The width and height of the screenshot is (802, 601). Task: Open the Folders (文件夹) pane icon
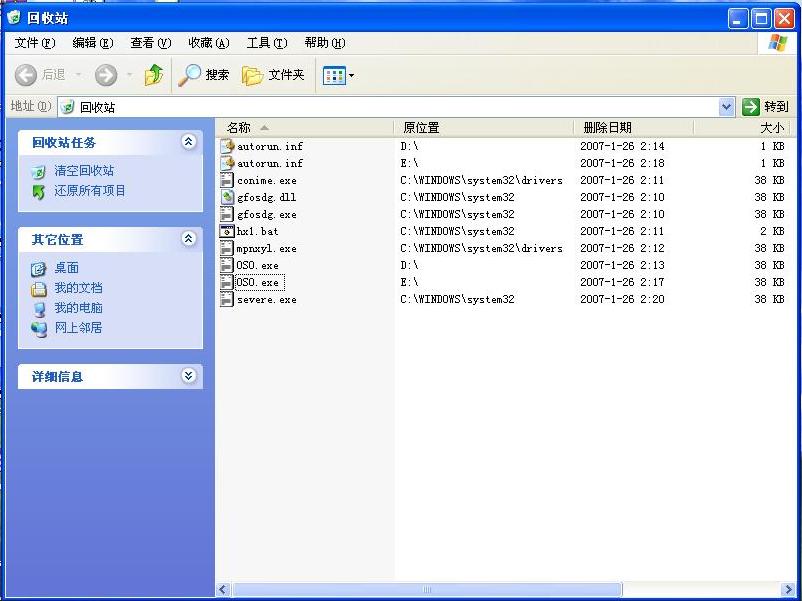coord(252,76)
